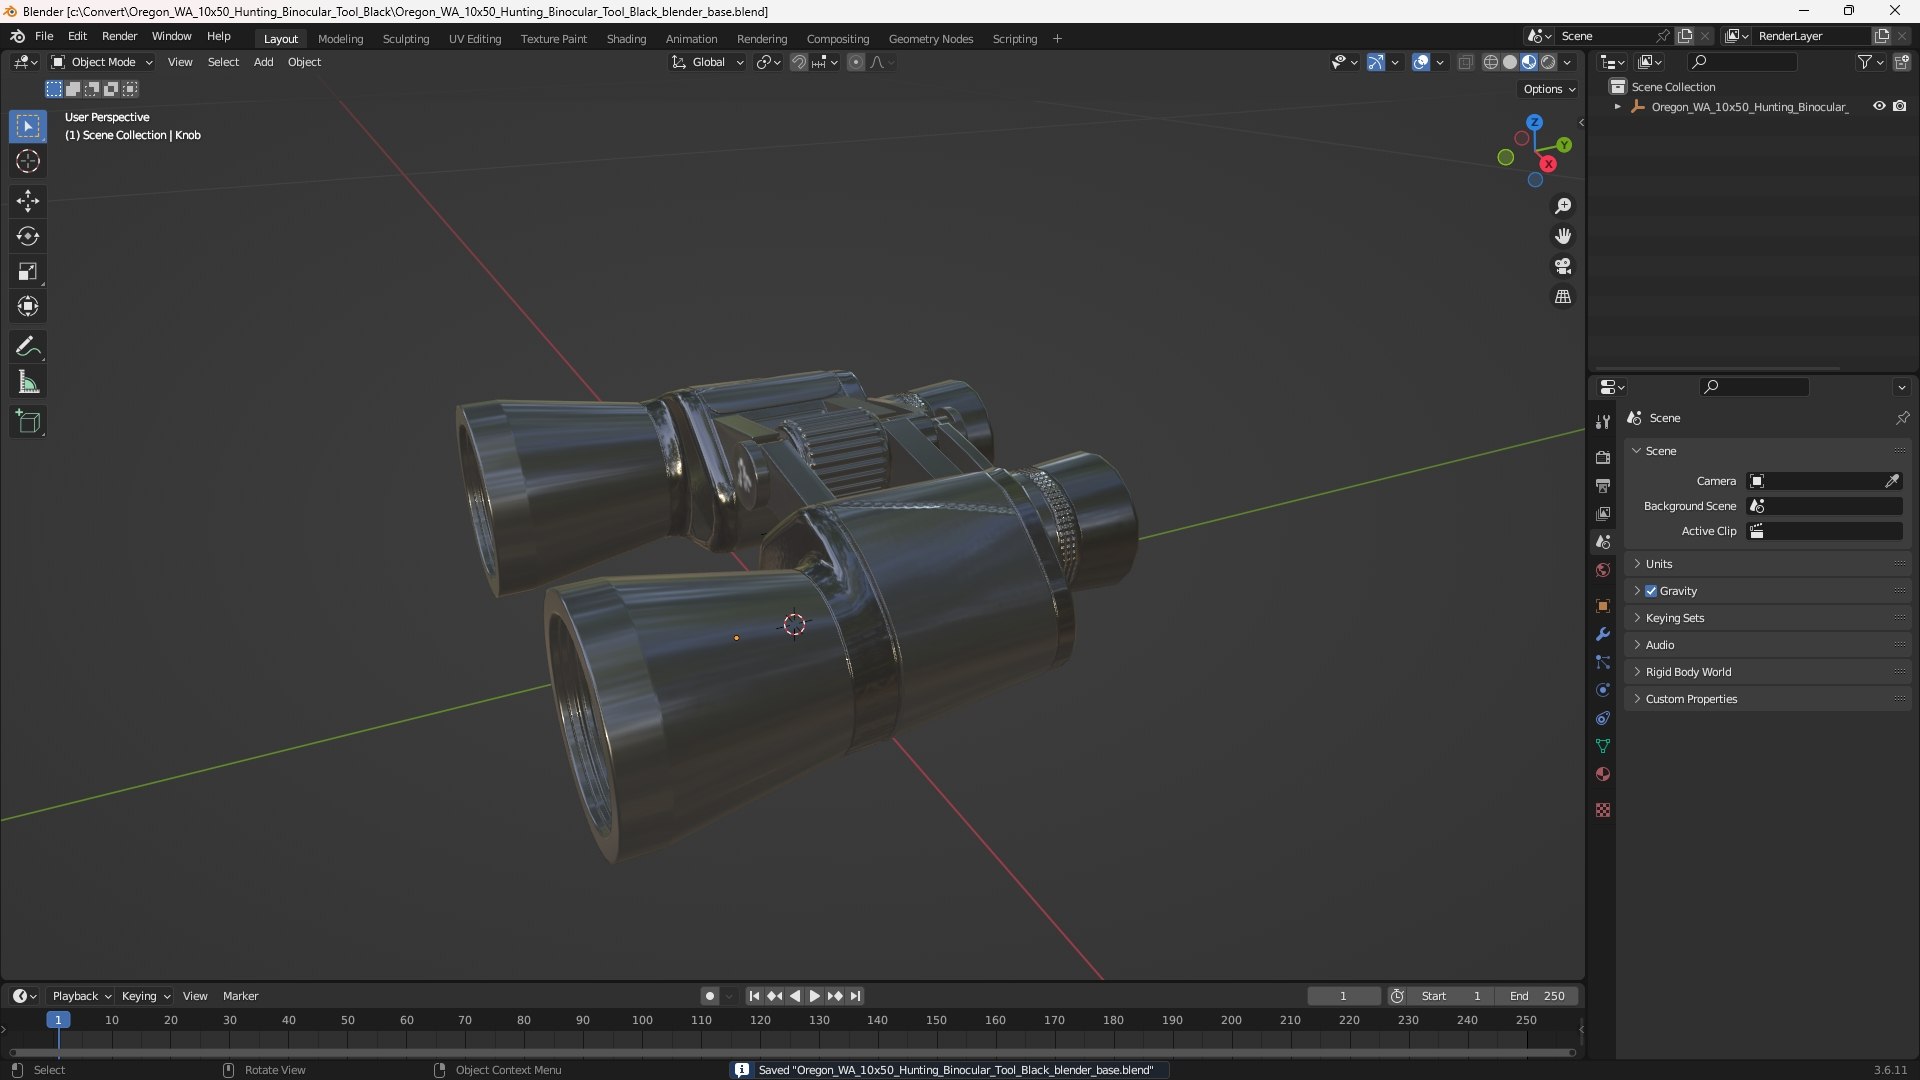This screenshot has height=1080, width=1920.
Task: Toggle snapping magnet icon
Action: pyautogui.click(x=799, y=62)
